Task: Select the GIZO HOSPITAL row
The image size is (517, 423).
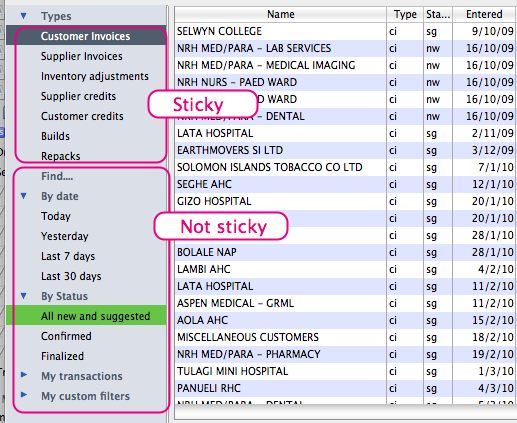Action: 346,201
